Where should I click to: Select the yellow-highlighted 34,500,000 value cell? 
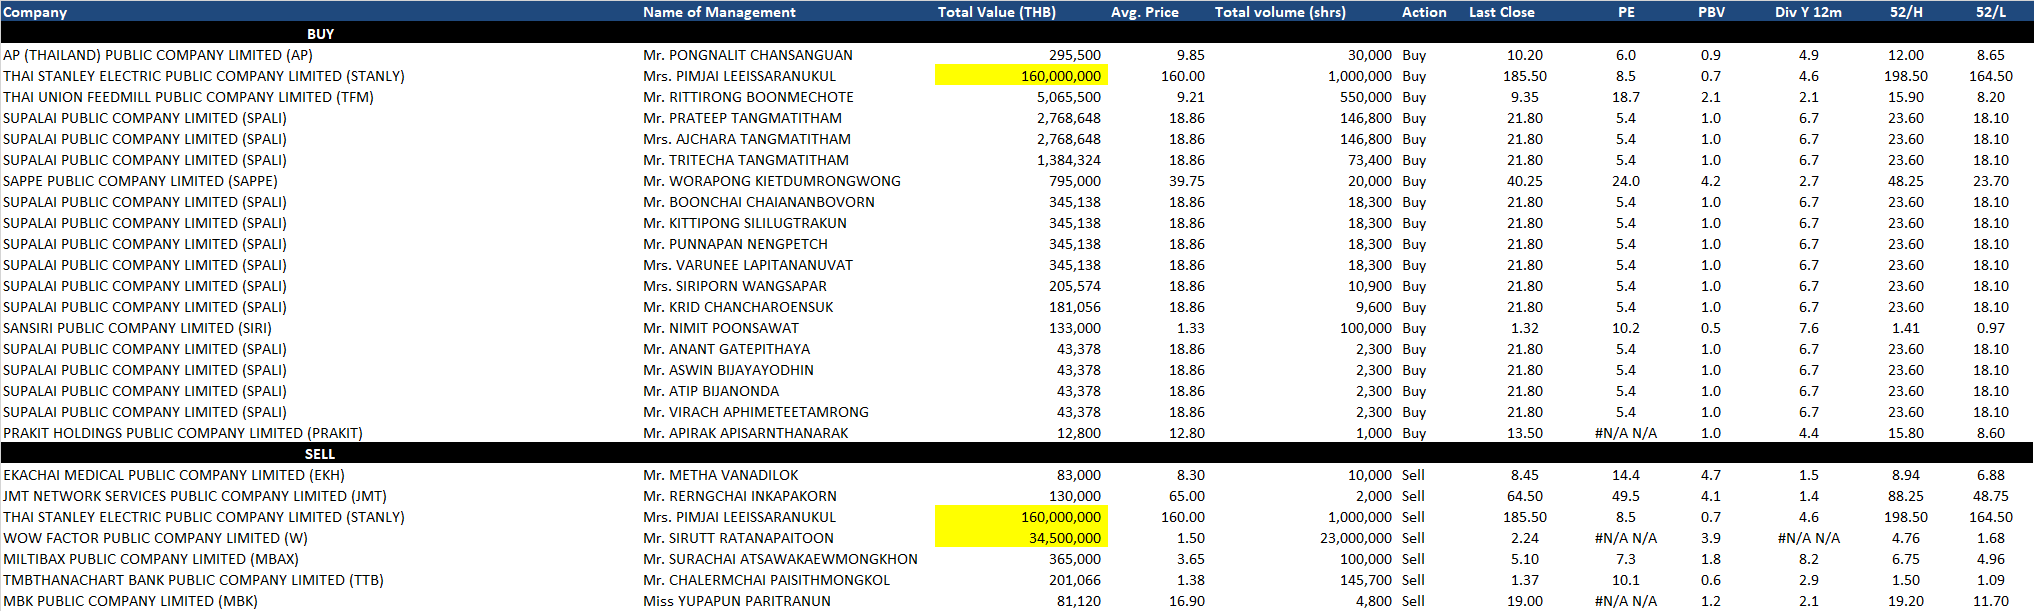(x=1021, y=538)
